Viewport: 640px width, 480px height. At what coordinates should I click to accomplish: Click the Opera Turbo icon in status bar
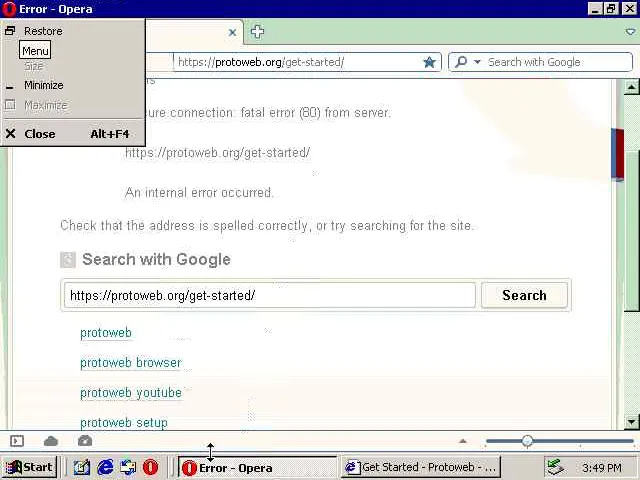(x=85, y=441)
